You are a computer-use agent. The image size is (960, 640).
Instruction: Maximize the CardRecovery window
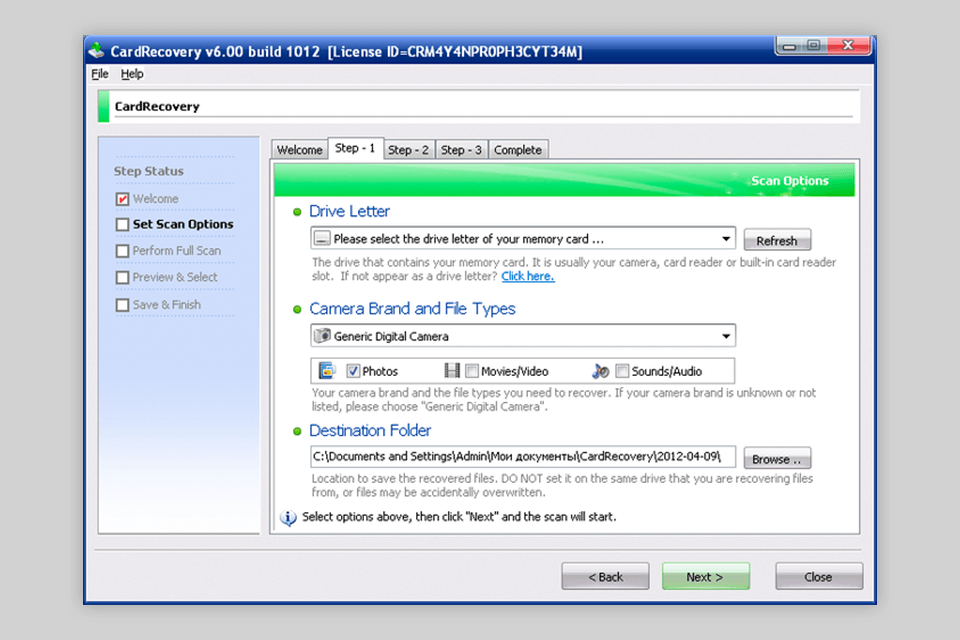(x=814, y=46)
